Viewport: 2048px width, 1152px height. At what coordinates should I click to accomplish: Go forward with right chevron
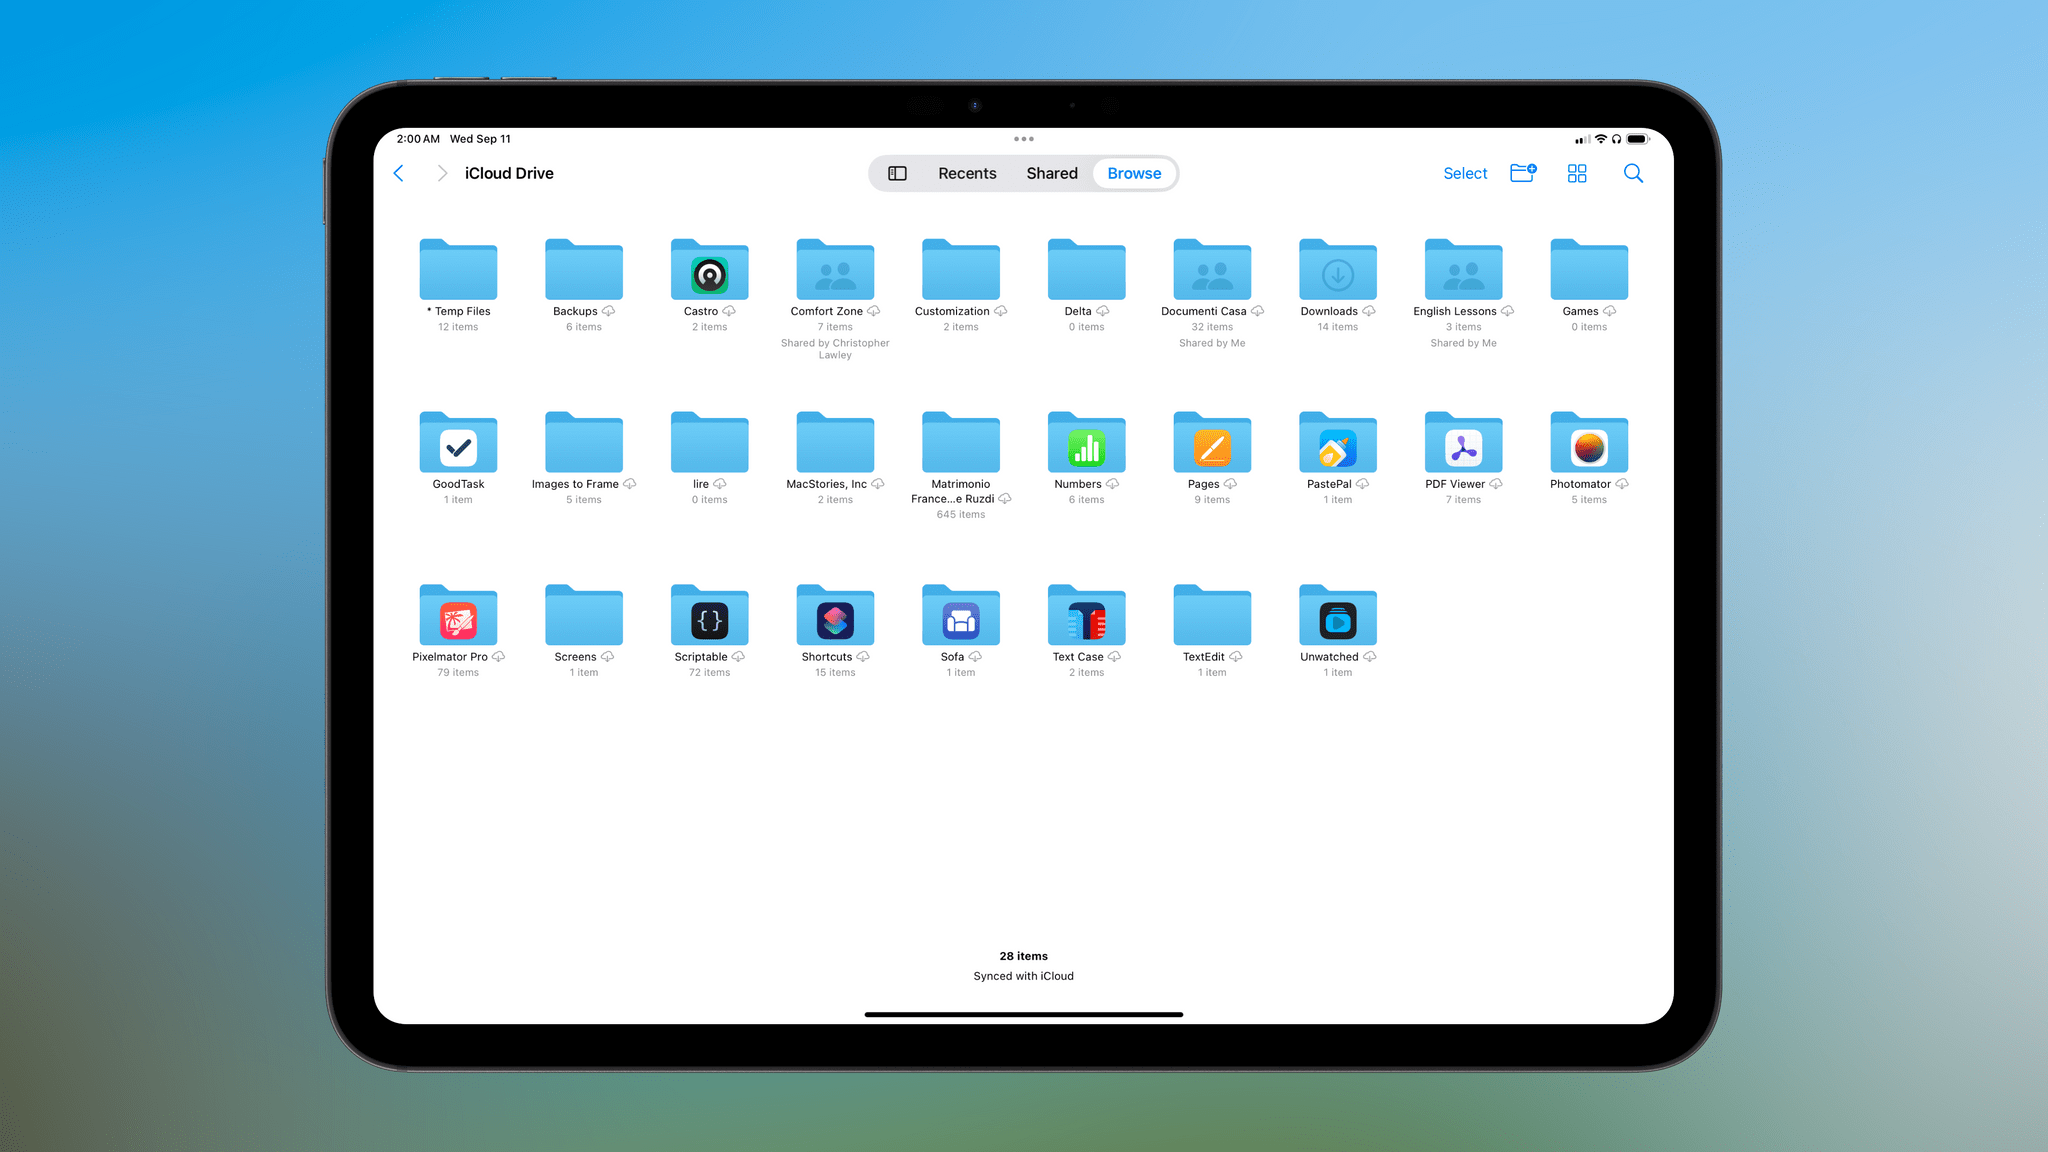(442, 173)
